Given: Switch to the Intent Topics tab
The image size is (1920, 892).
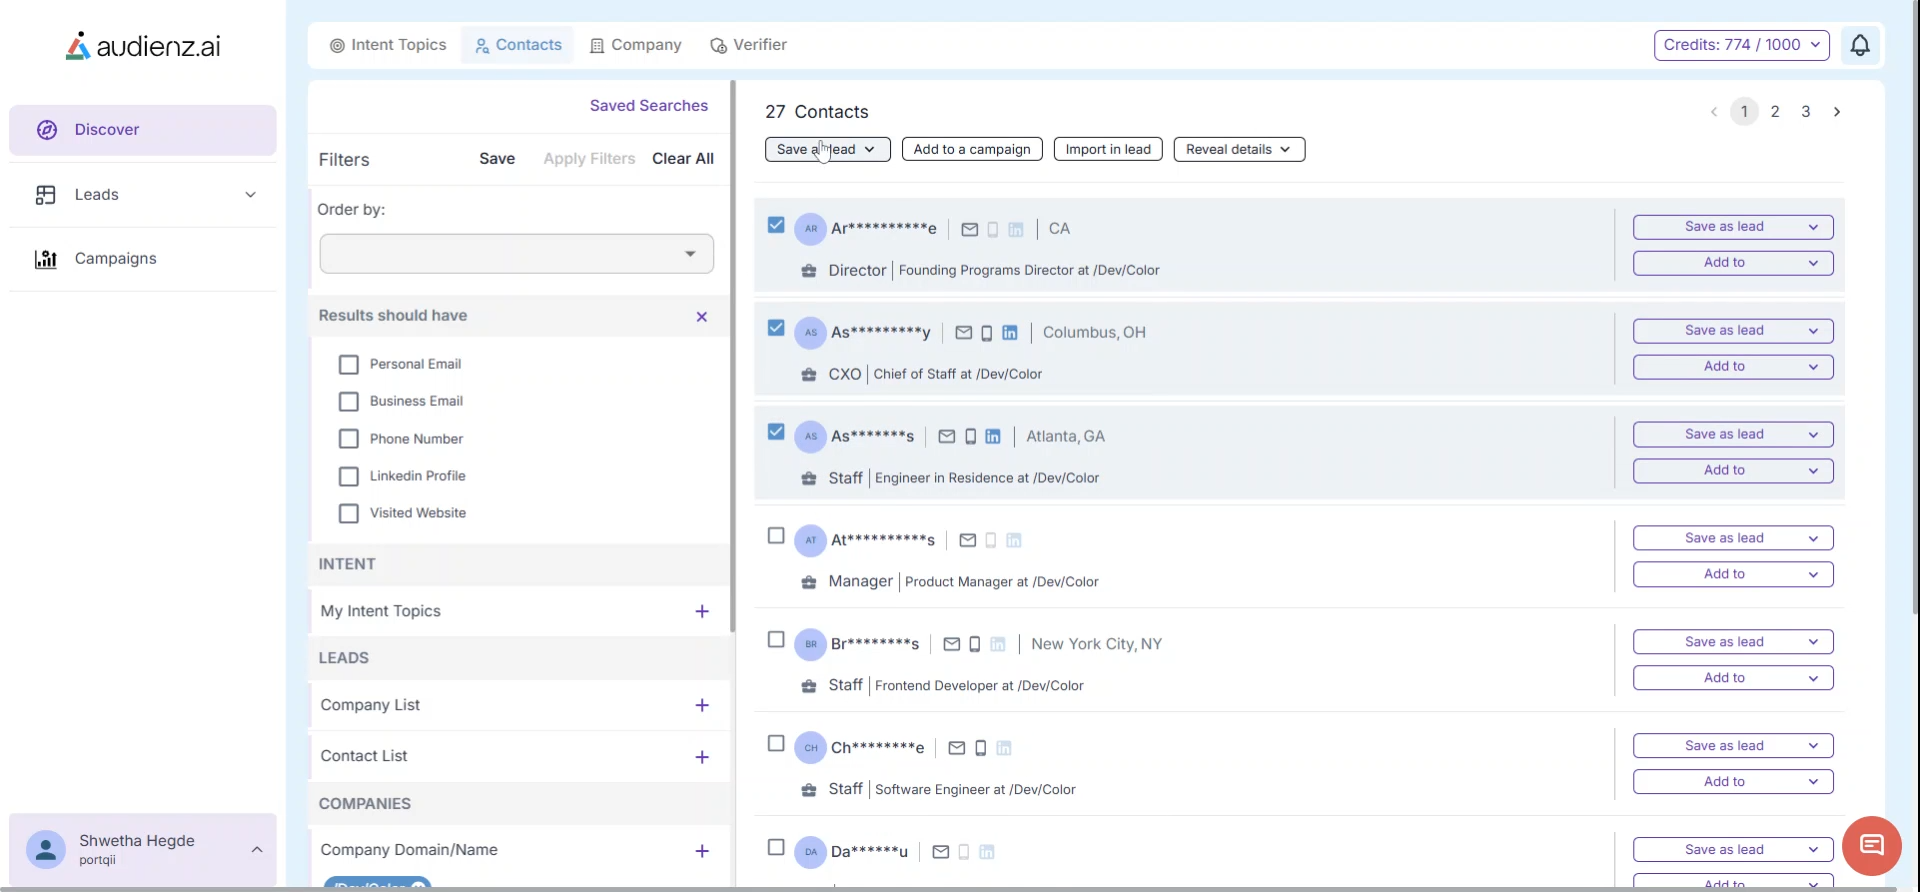Looking at the screenshot, I should (388, 45).
